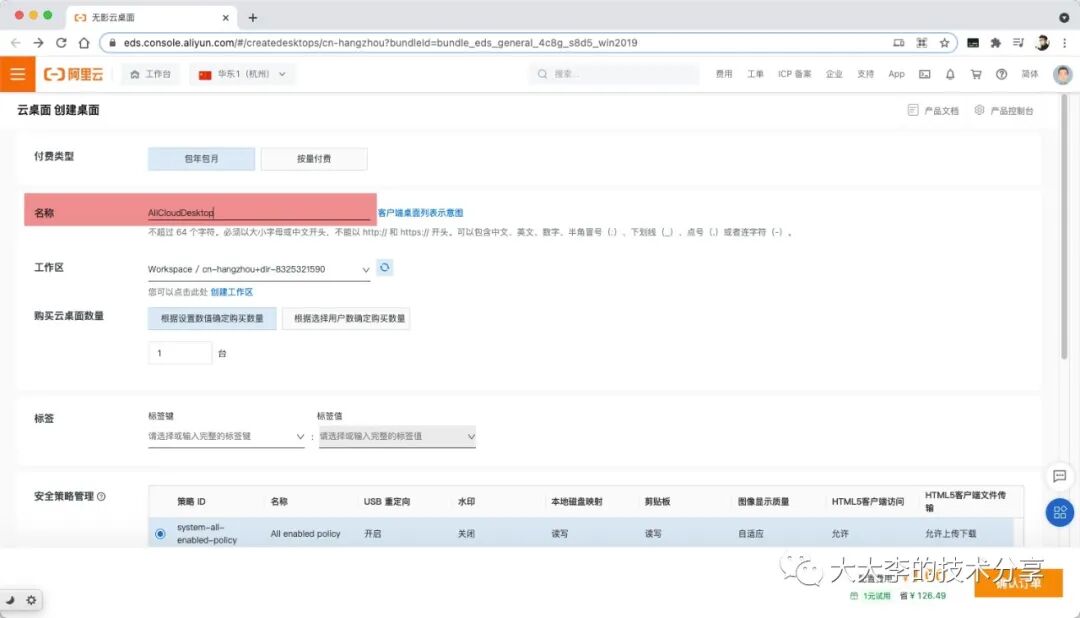Open the browser home page
1080x618 pixels.
[x=84, y=43]
